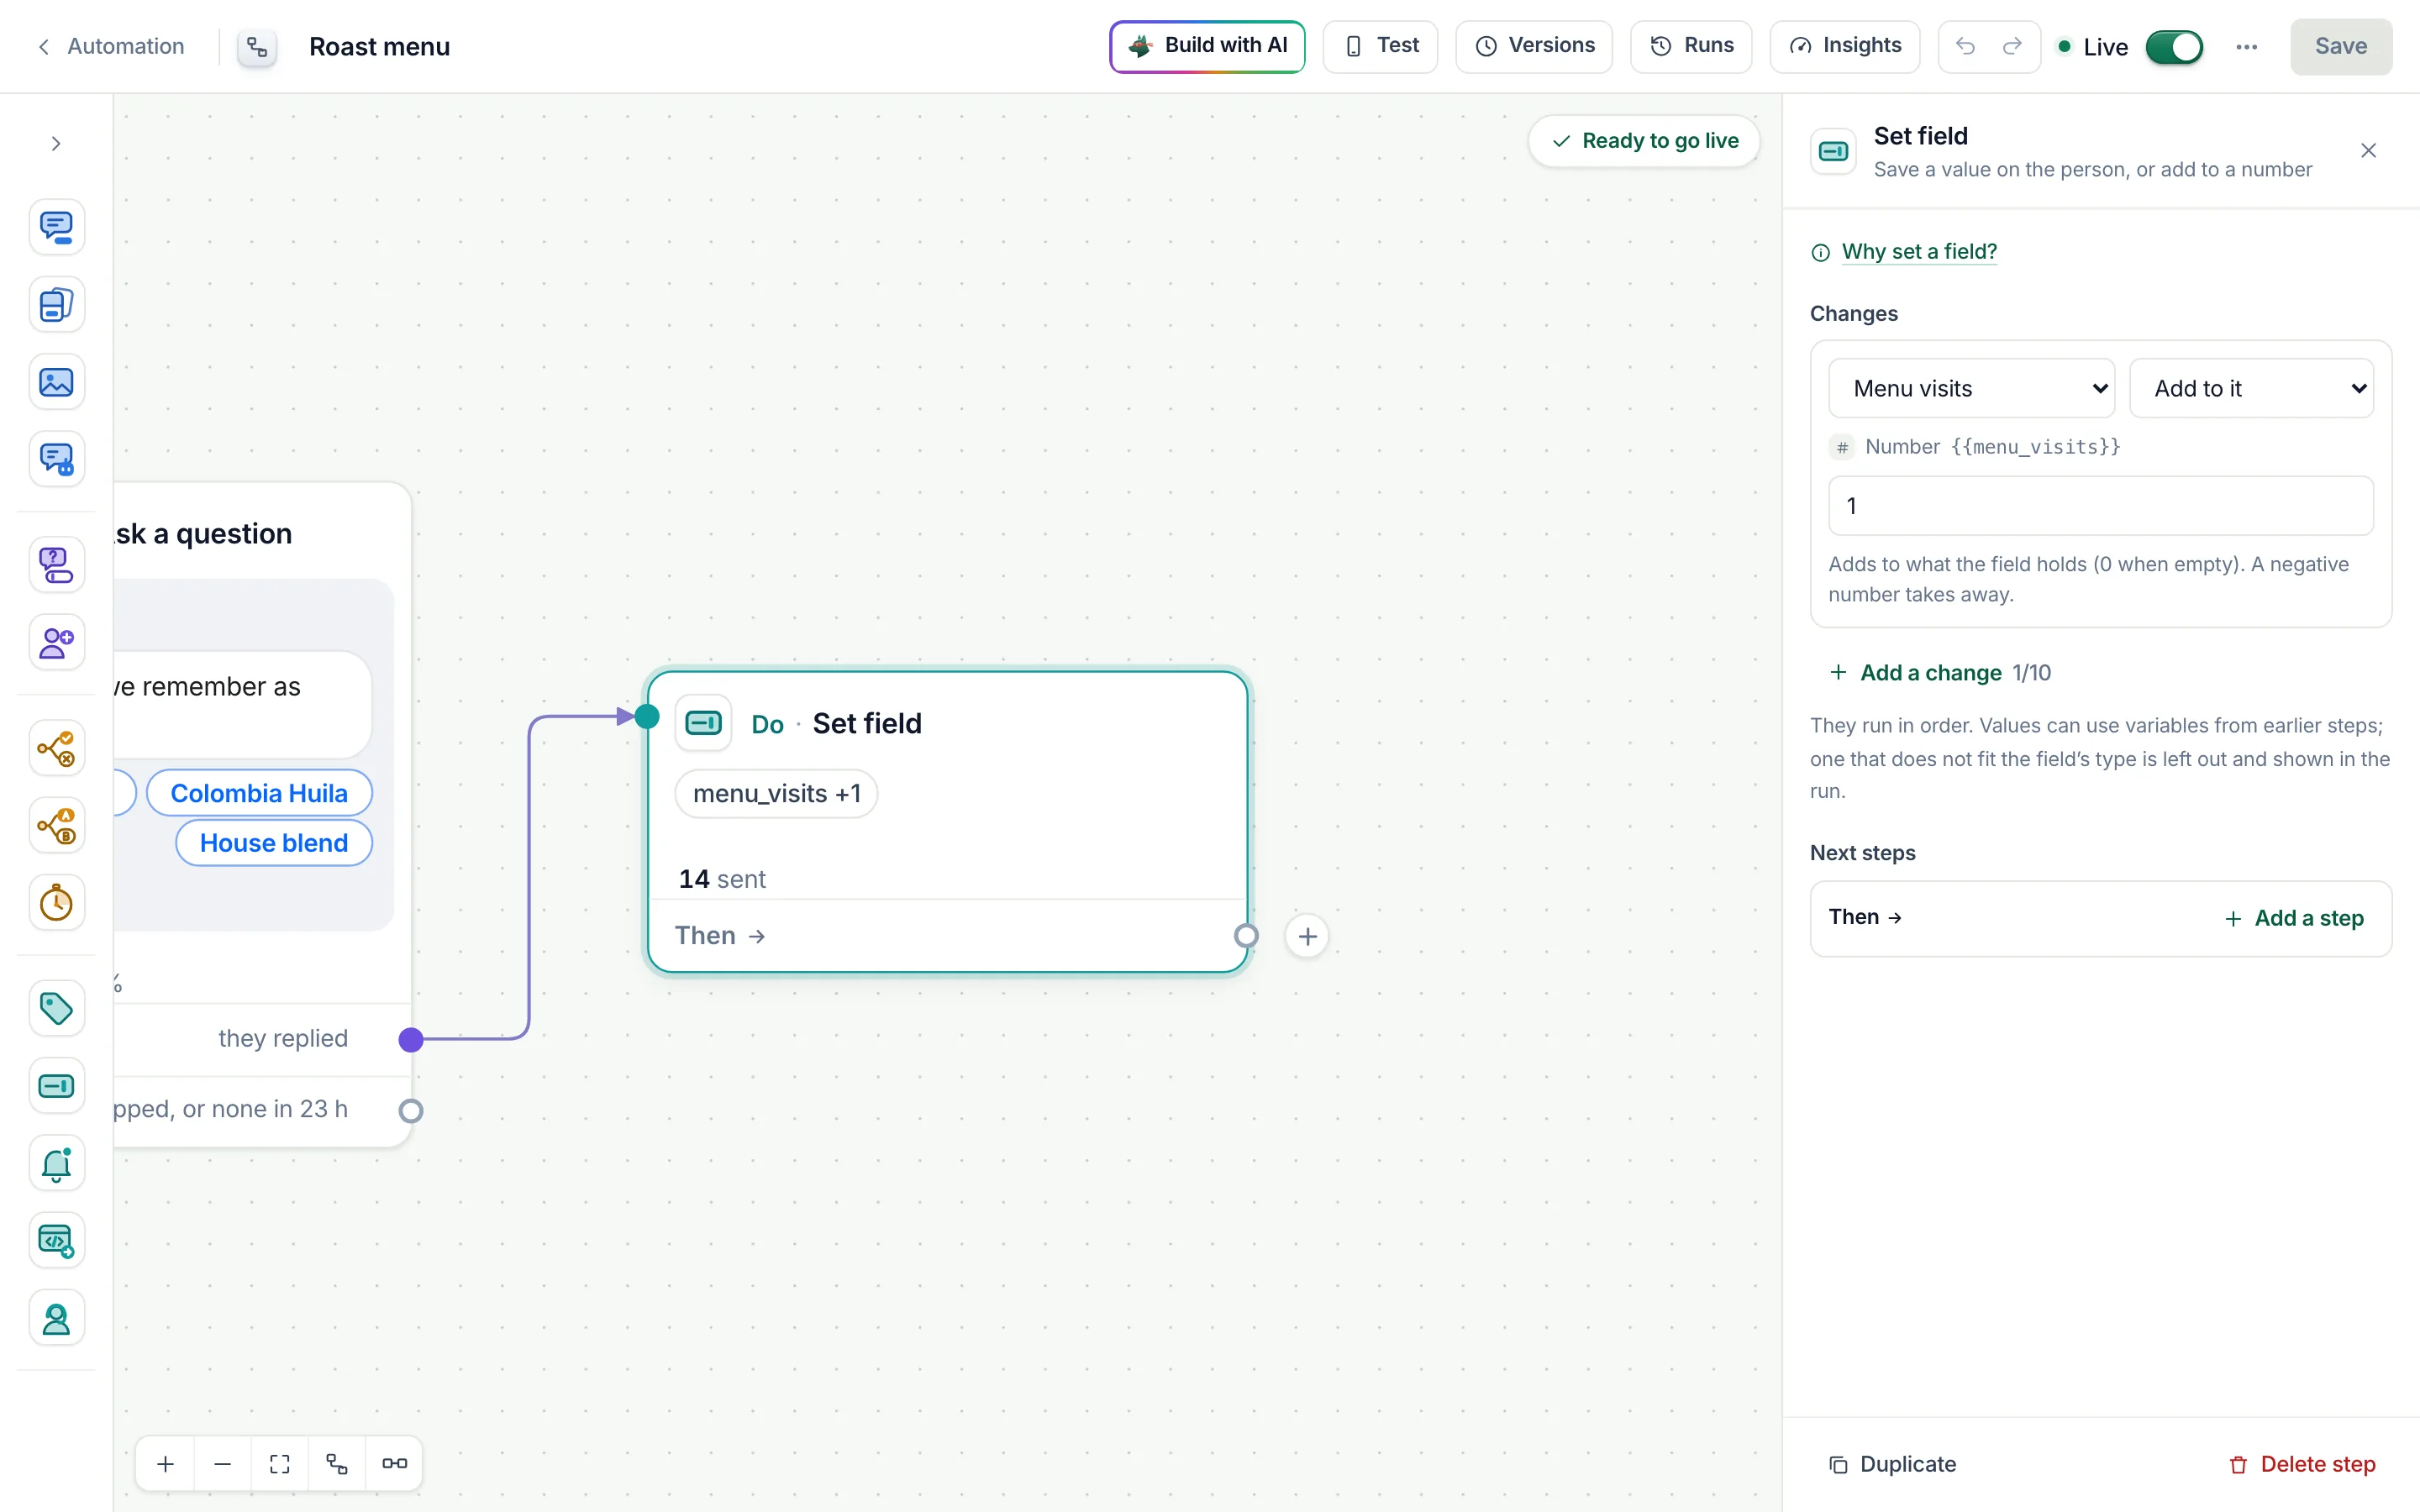Image resolution: width=2420 pixels, height=1512 pixels.
Task: Click the undo arrow in top bar
Action: pos(1965,46)
